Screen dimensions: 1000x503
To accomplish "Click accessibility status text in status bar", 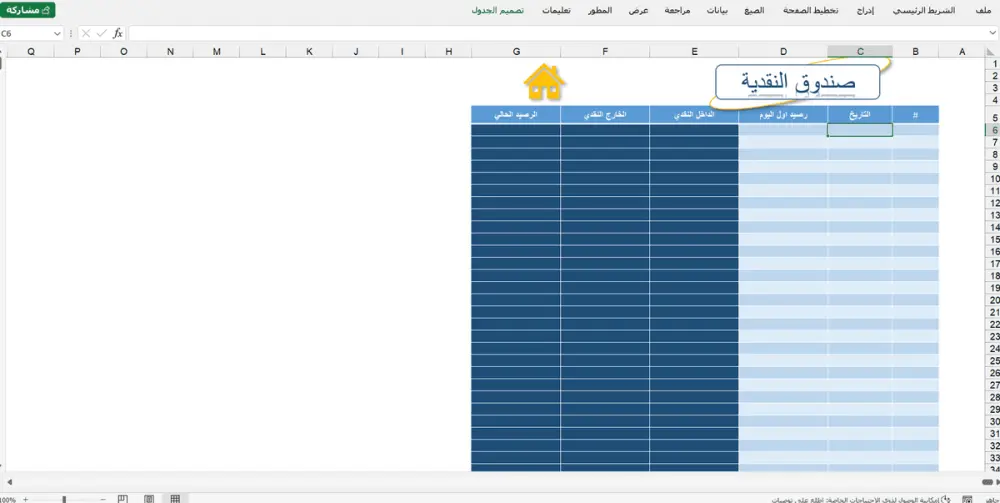I will pyautogui.click(x=855, y=500).
